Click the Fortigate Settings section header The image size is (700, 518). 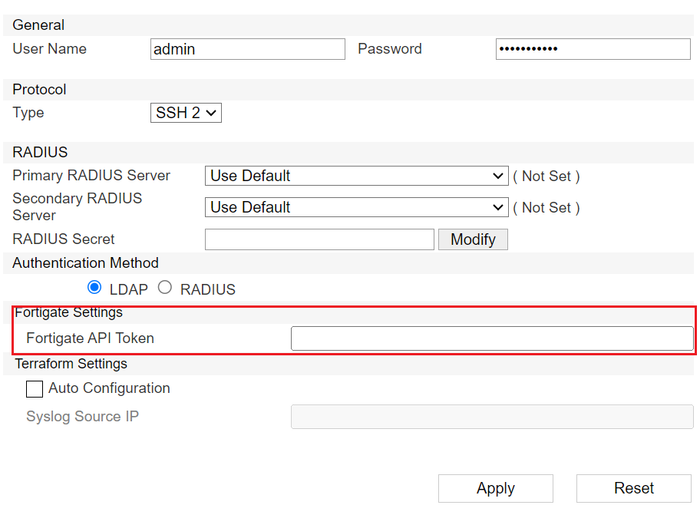tap(68, 313)
